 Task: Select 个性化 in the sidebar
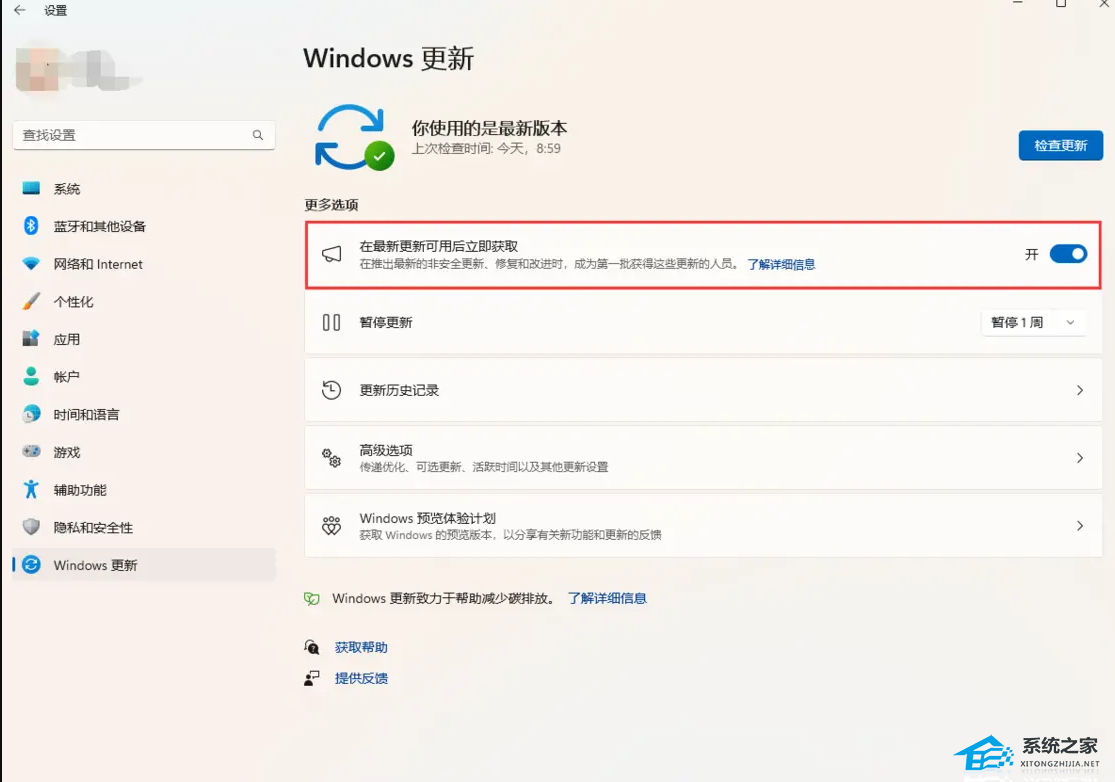point(144,301)
